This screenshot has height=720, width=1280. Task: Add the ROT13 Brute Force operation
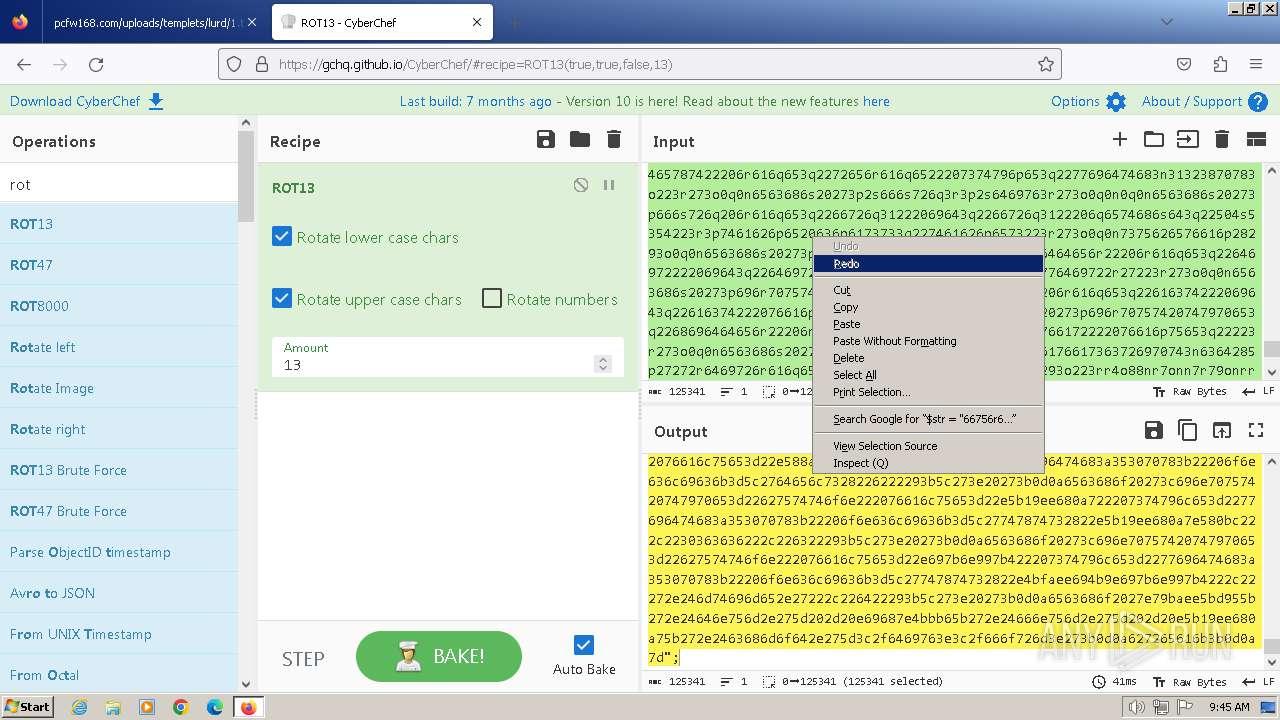(119, 470)
